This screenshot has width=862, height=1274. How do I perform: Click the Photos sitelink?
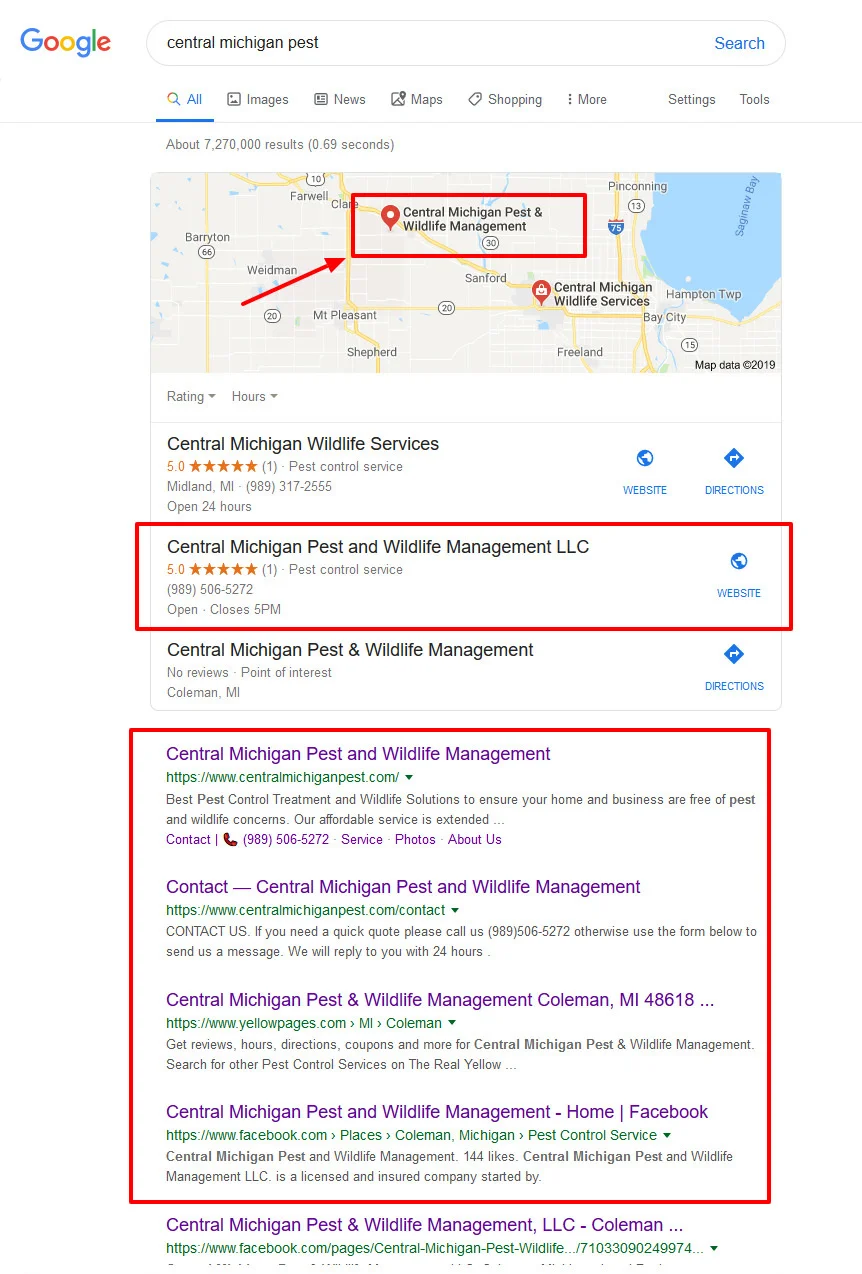click(415, 840)
